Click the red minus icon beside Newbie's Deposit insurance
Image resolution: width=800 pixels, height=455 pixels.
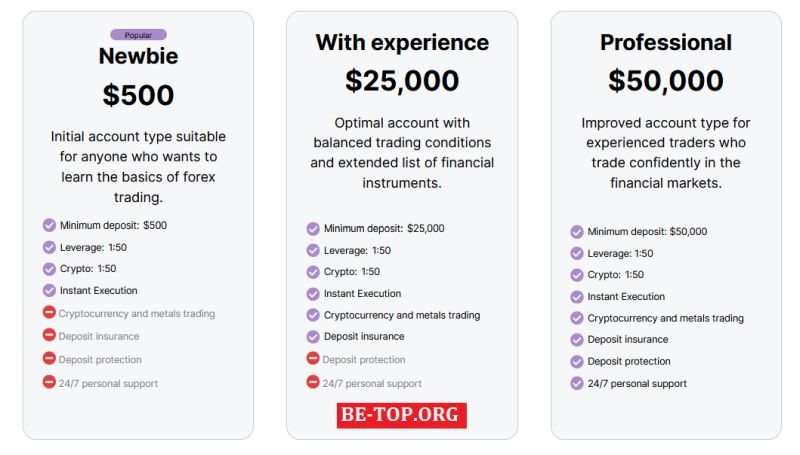(49, 335)
